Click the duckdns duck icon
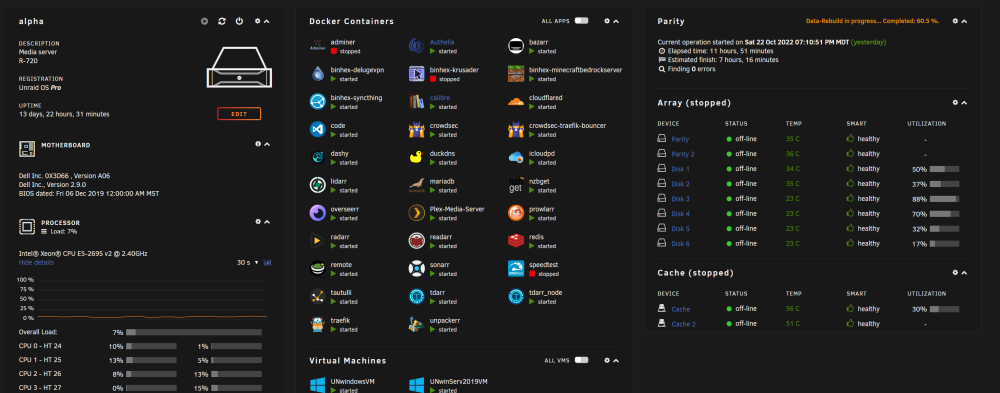 click(x=416, y=157)
